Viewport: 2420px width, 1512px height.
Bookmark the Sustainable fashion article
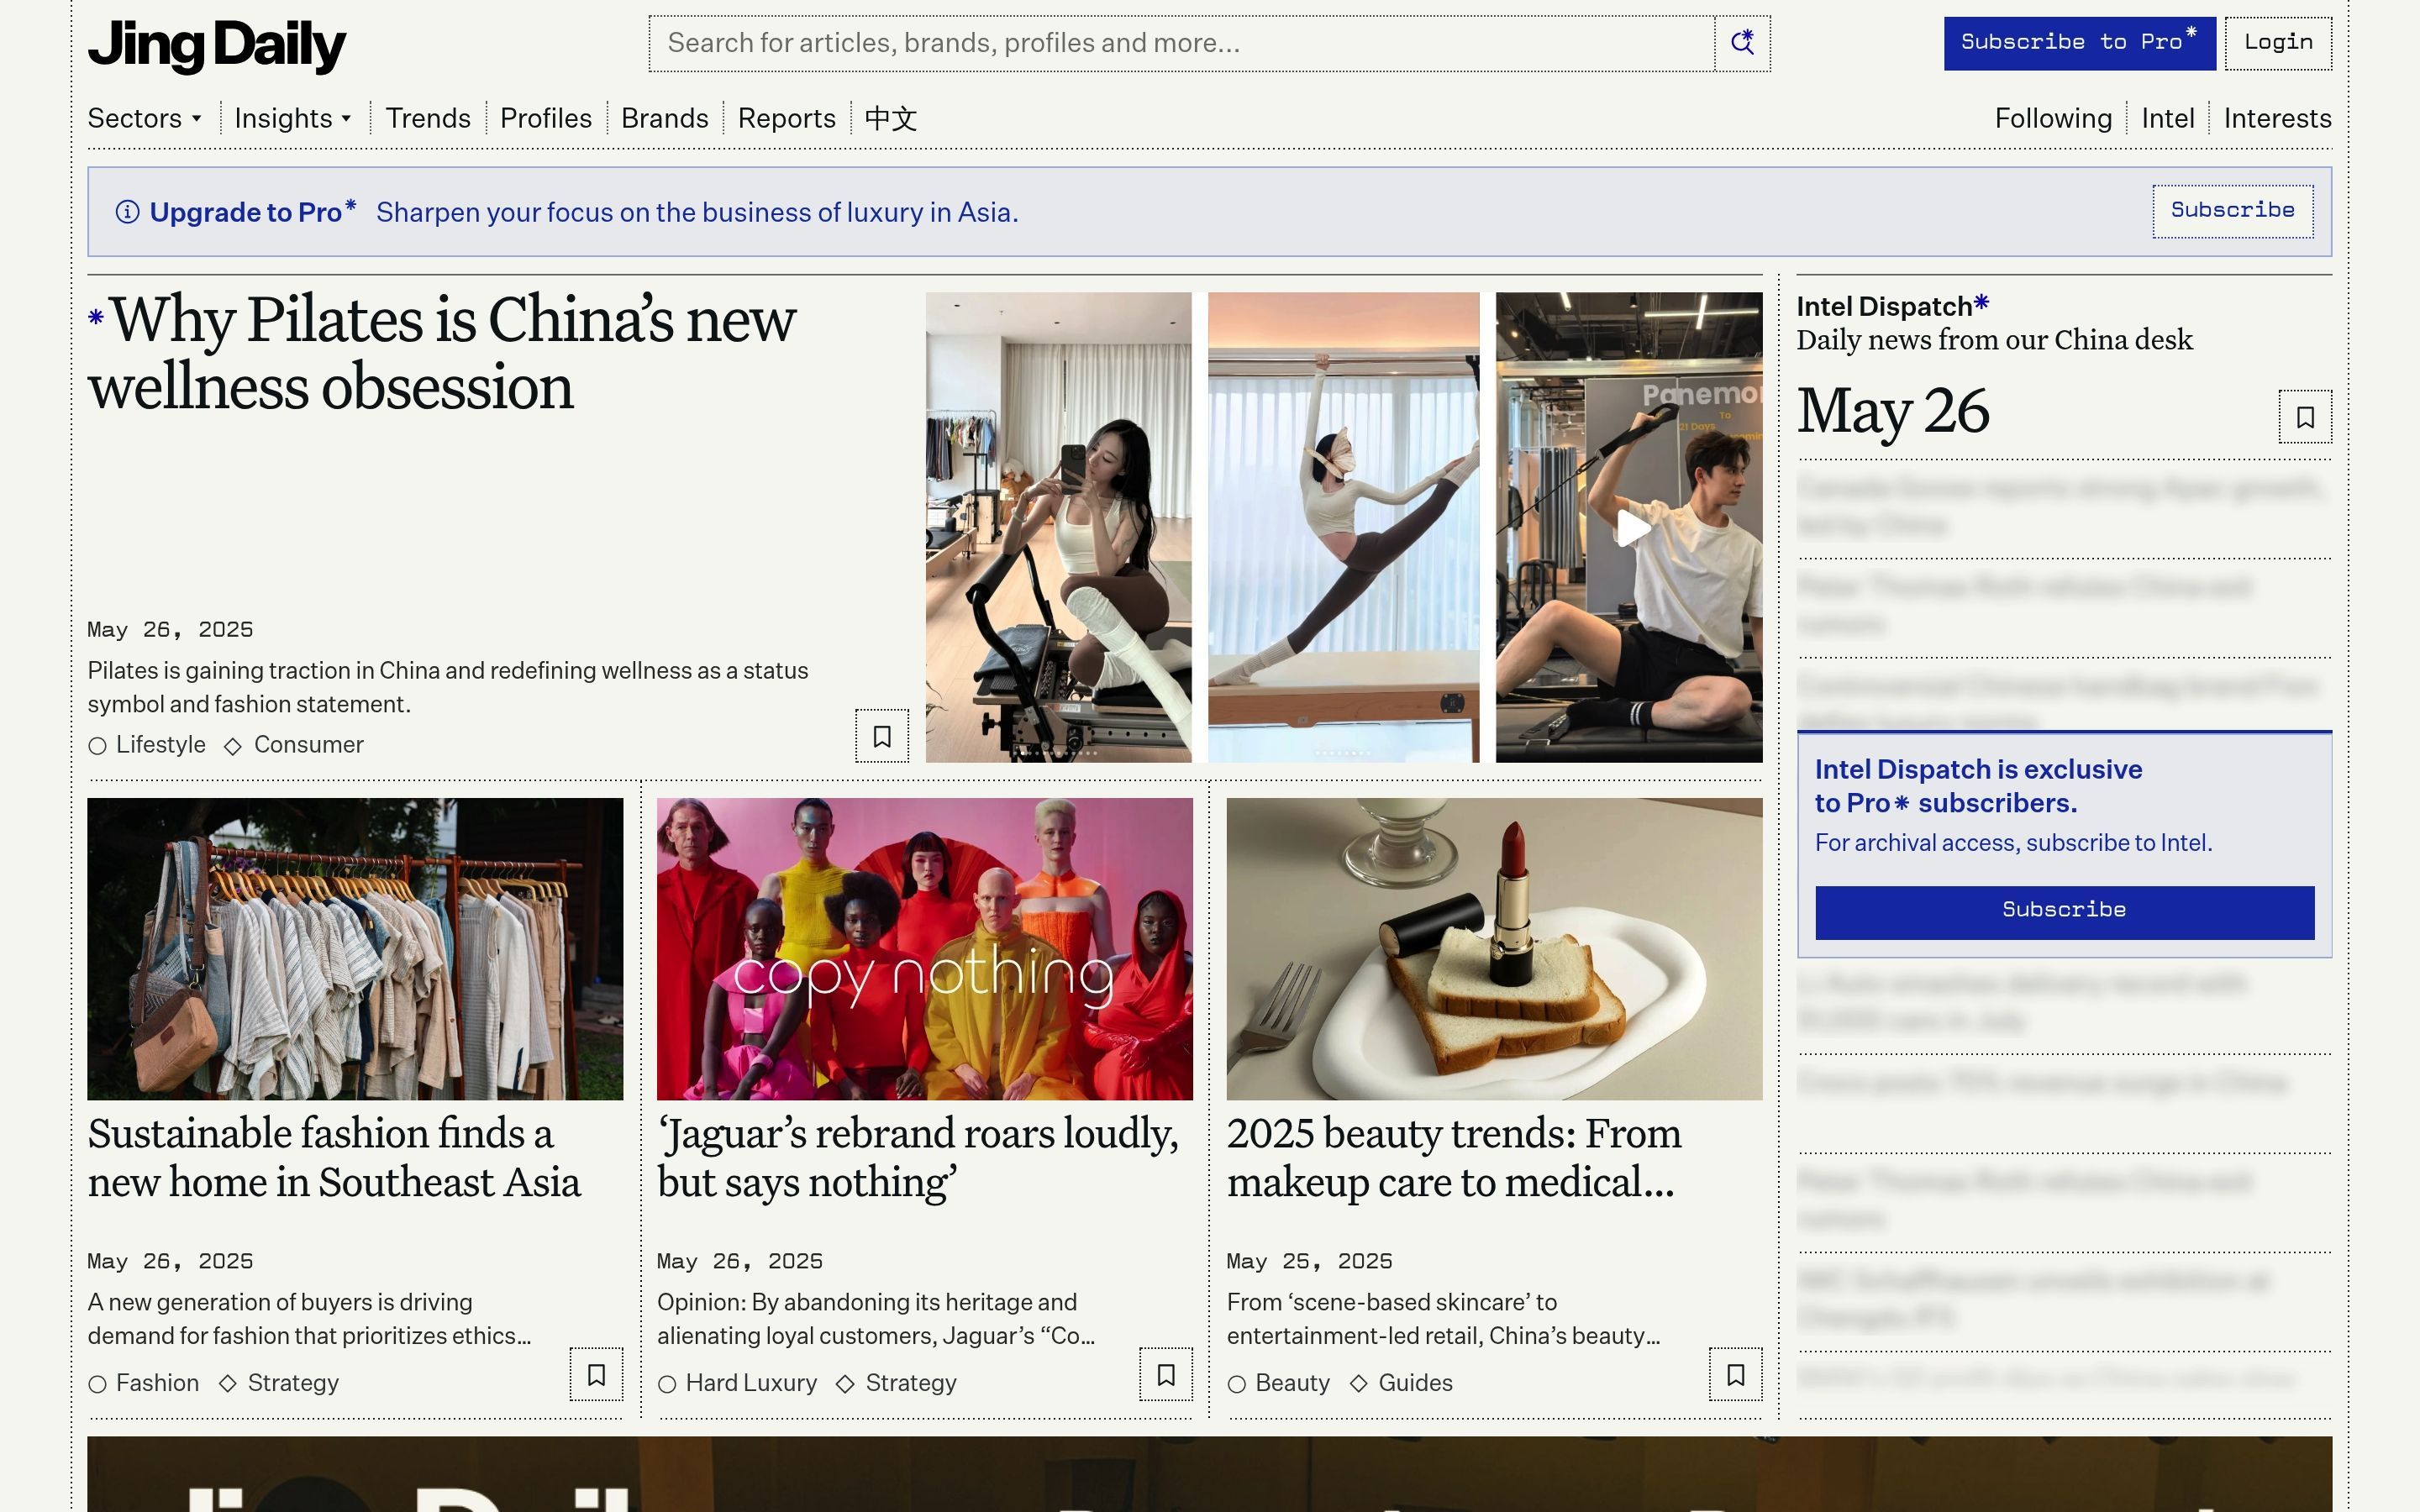pyautogui.click(x=596, y=1375)
